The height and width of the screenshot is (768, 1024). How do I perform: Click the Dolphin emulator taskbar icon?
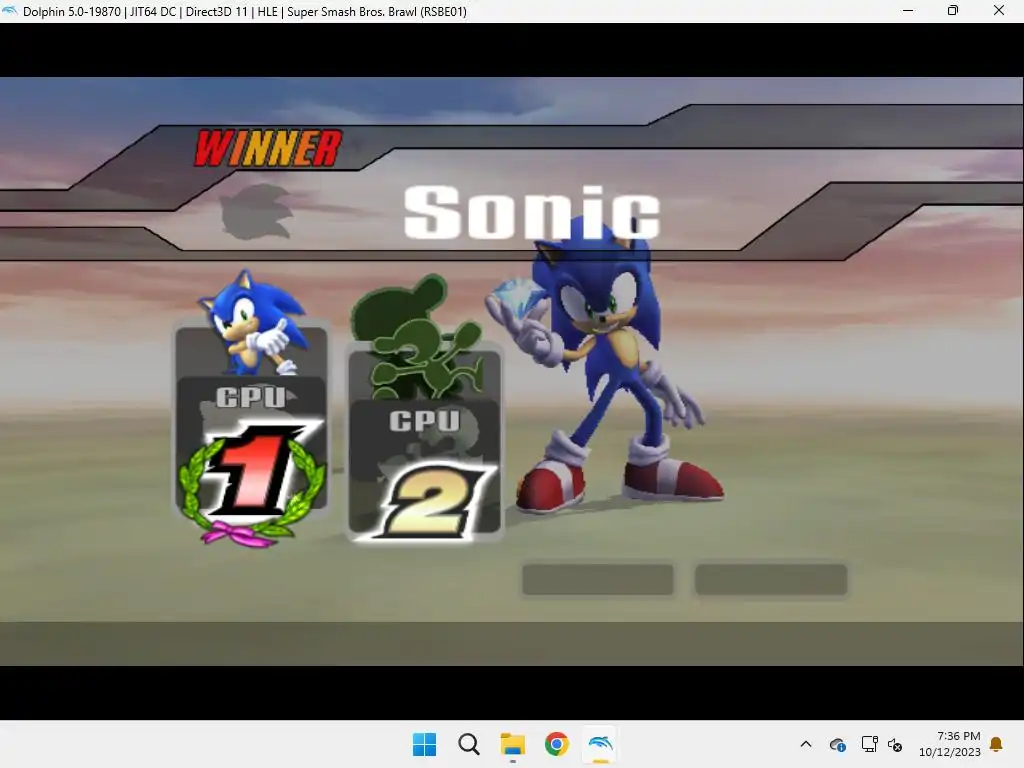600,744
